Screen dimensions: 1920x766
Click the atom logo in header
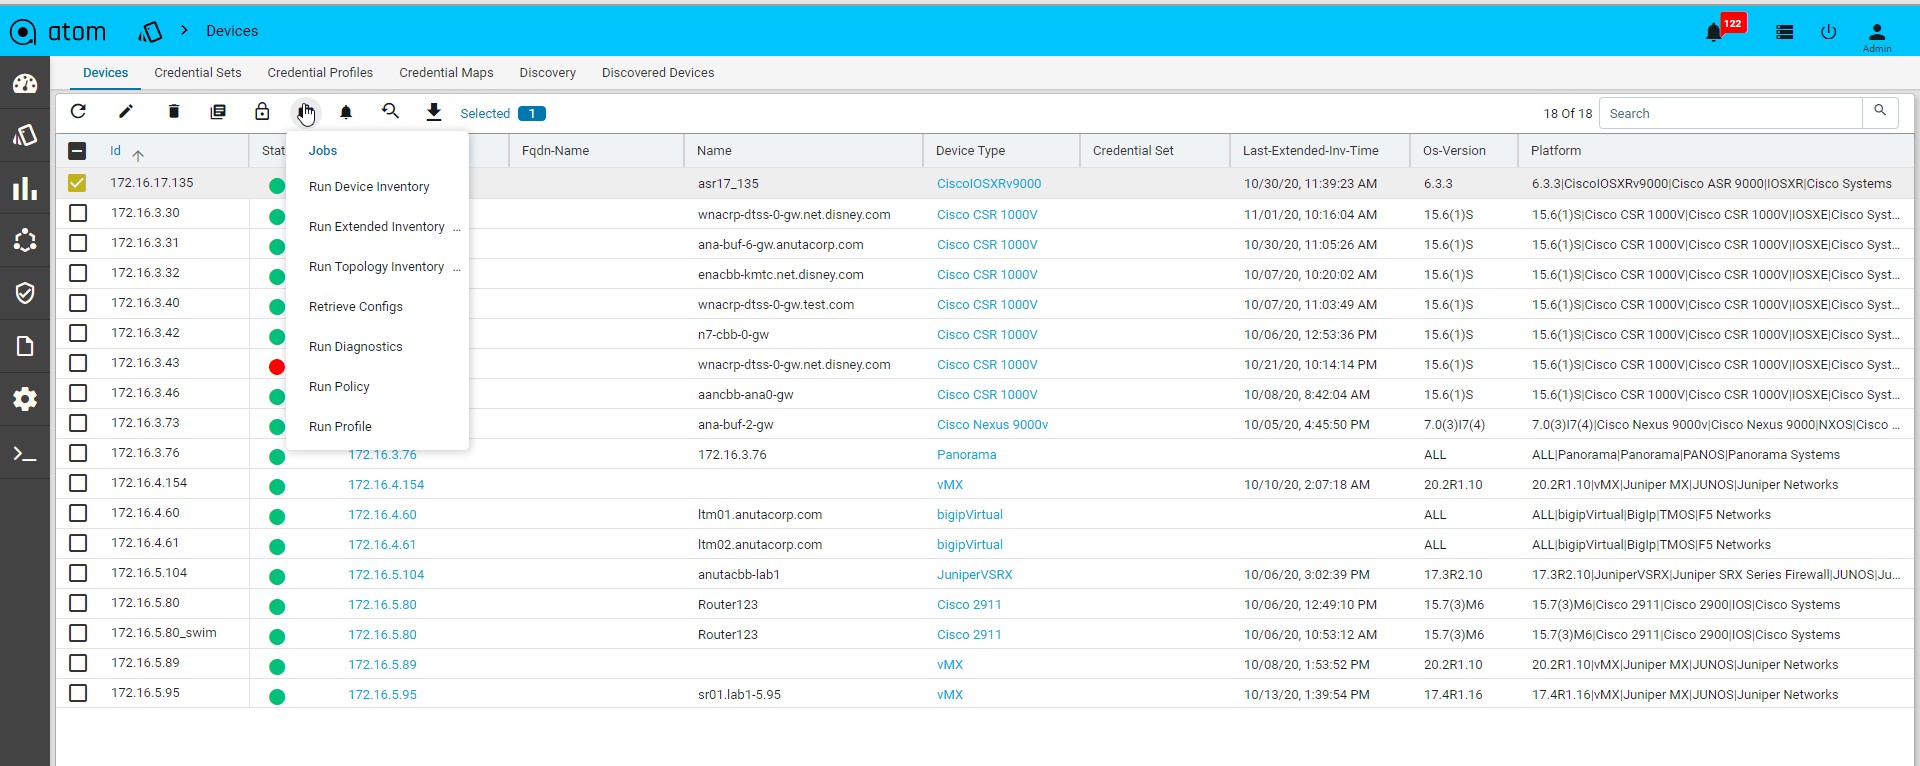pos(58,32)
